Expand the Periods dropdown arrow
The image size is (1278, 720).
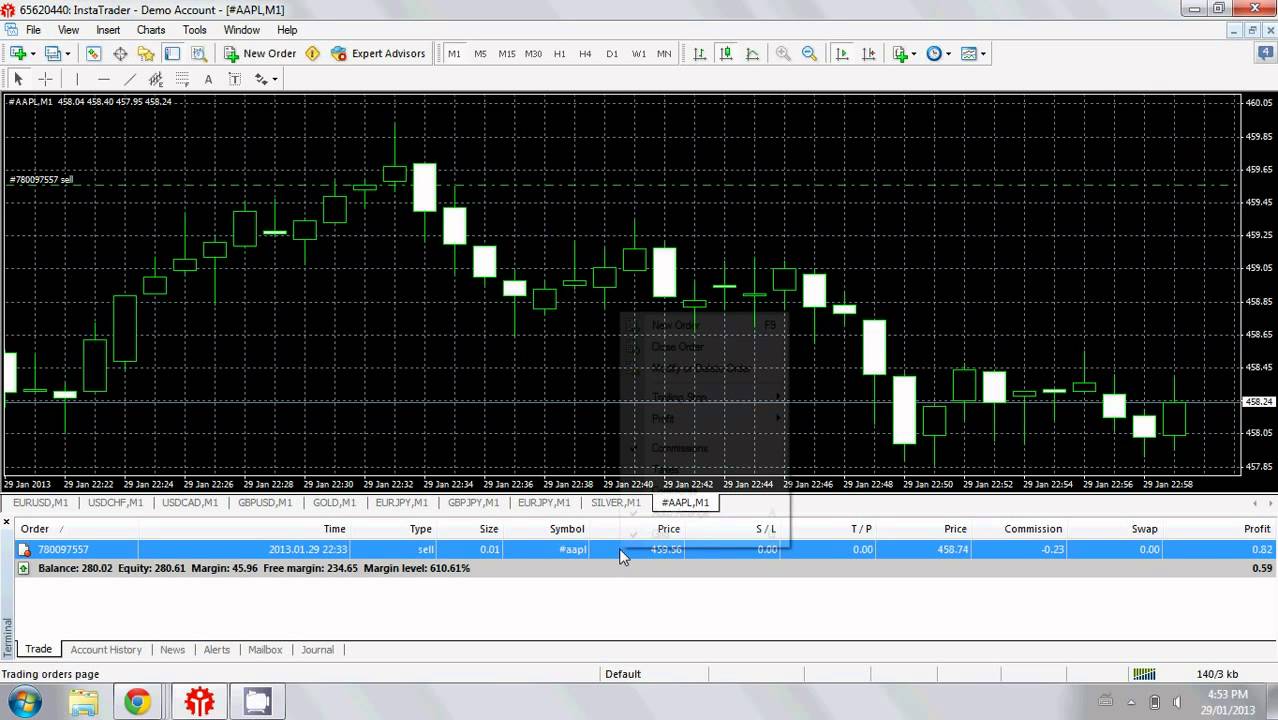coord(949,54)
